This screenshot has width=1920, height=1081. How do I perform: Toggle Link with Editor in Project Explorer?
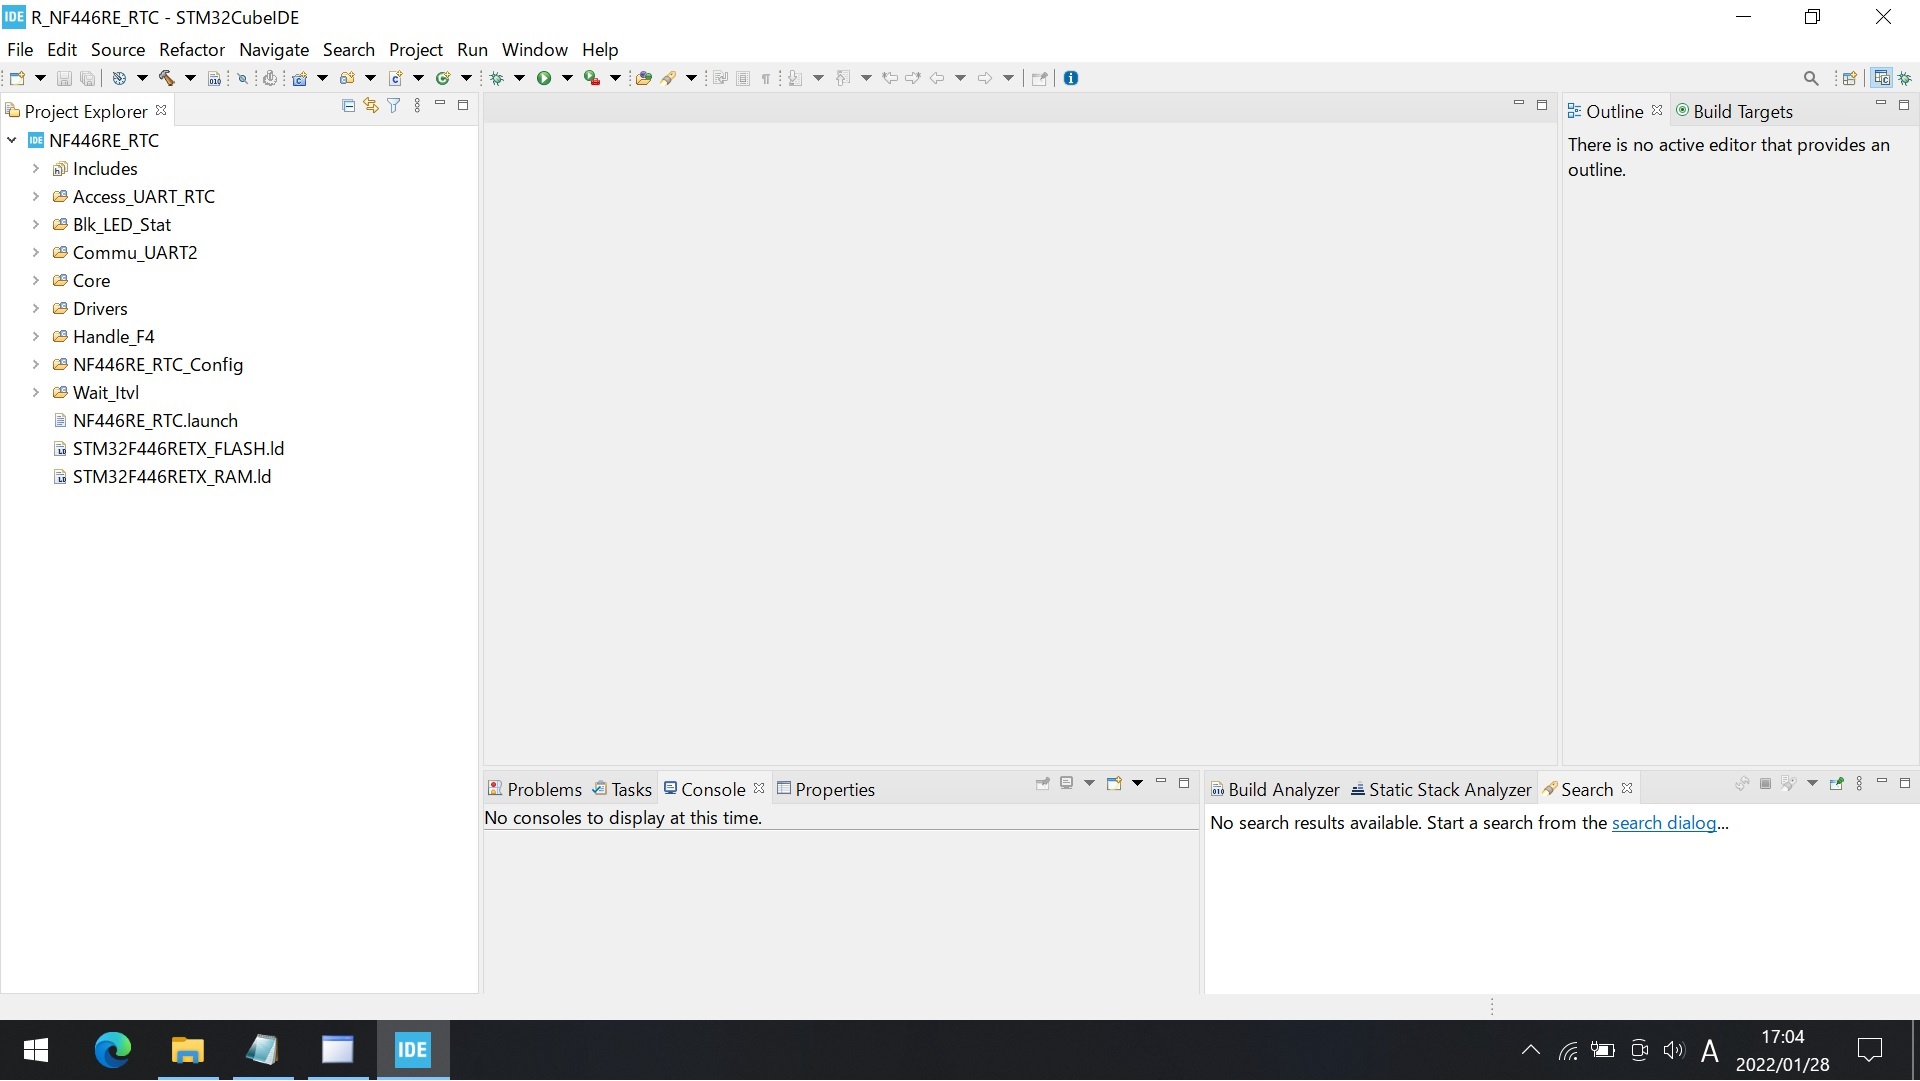(371, 105)
